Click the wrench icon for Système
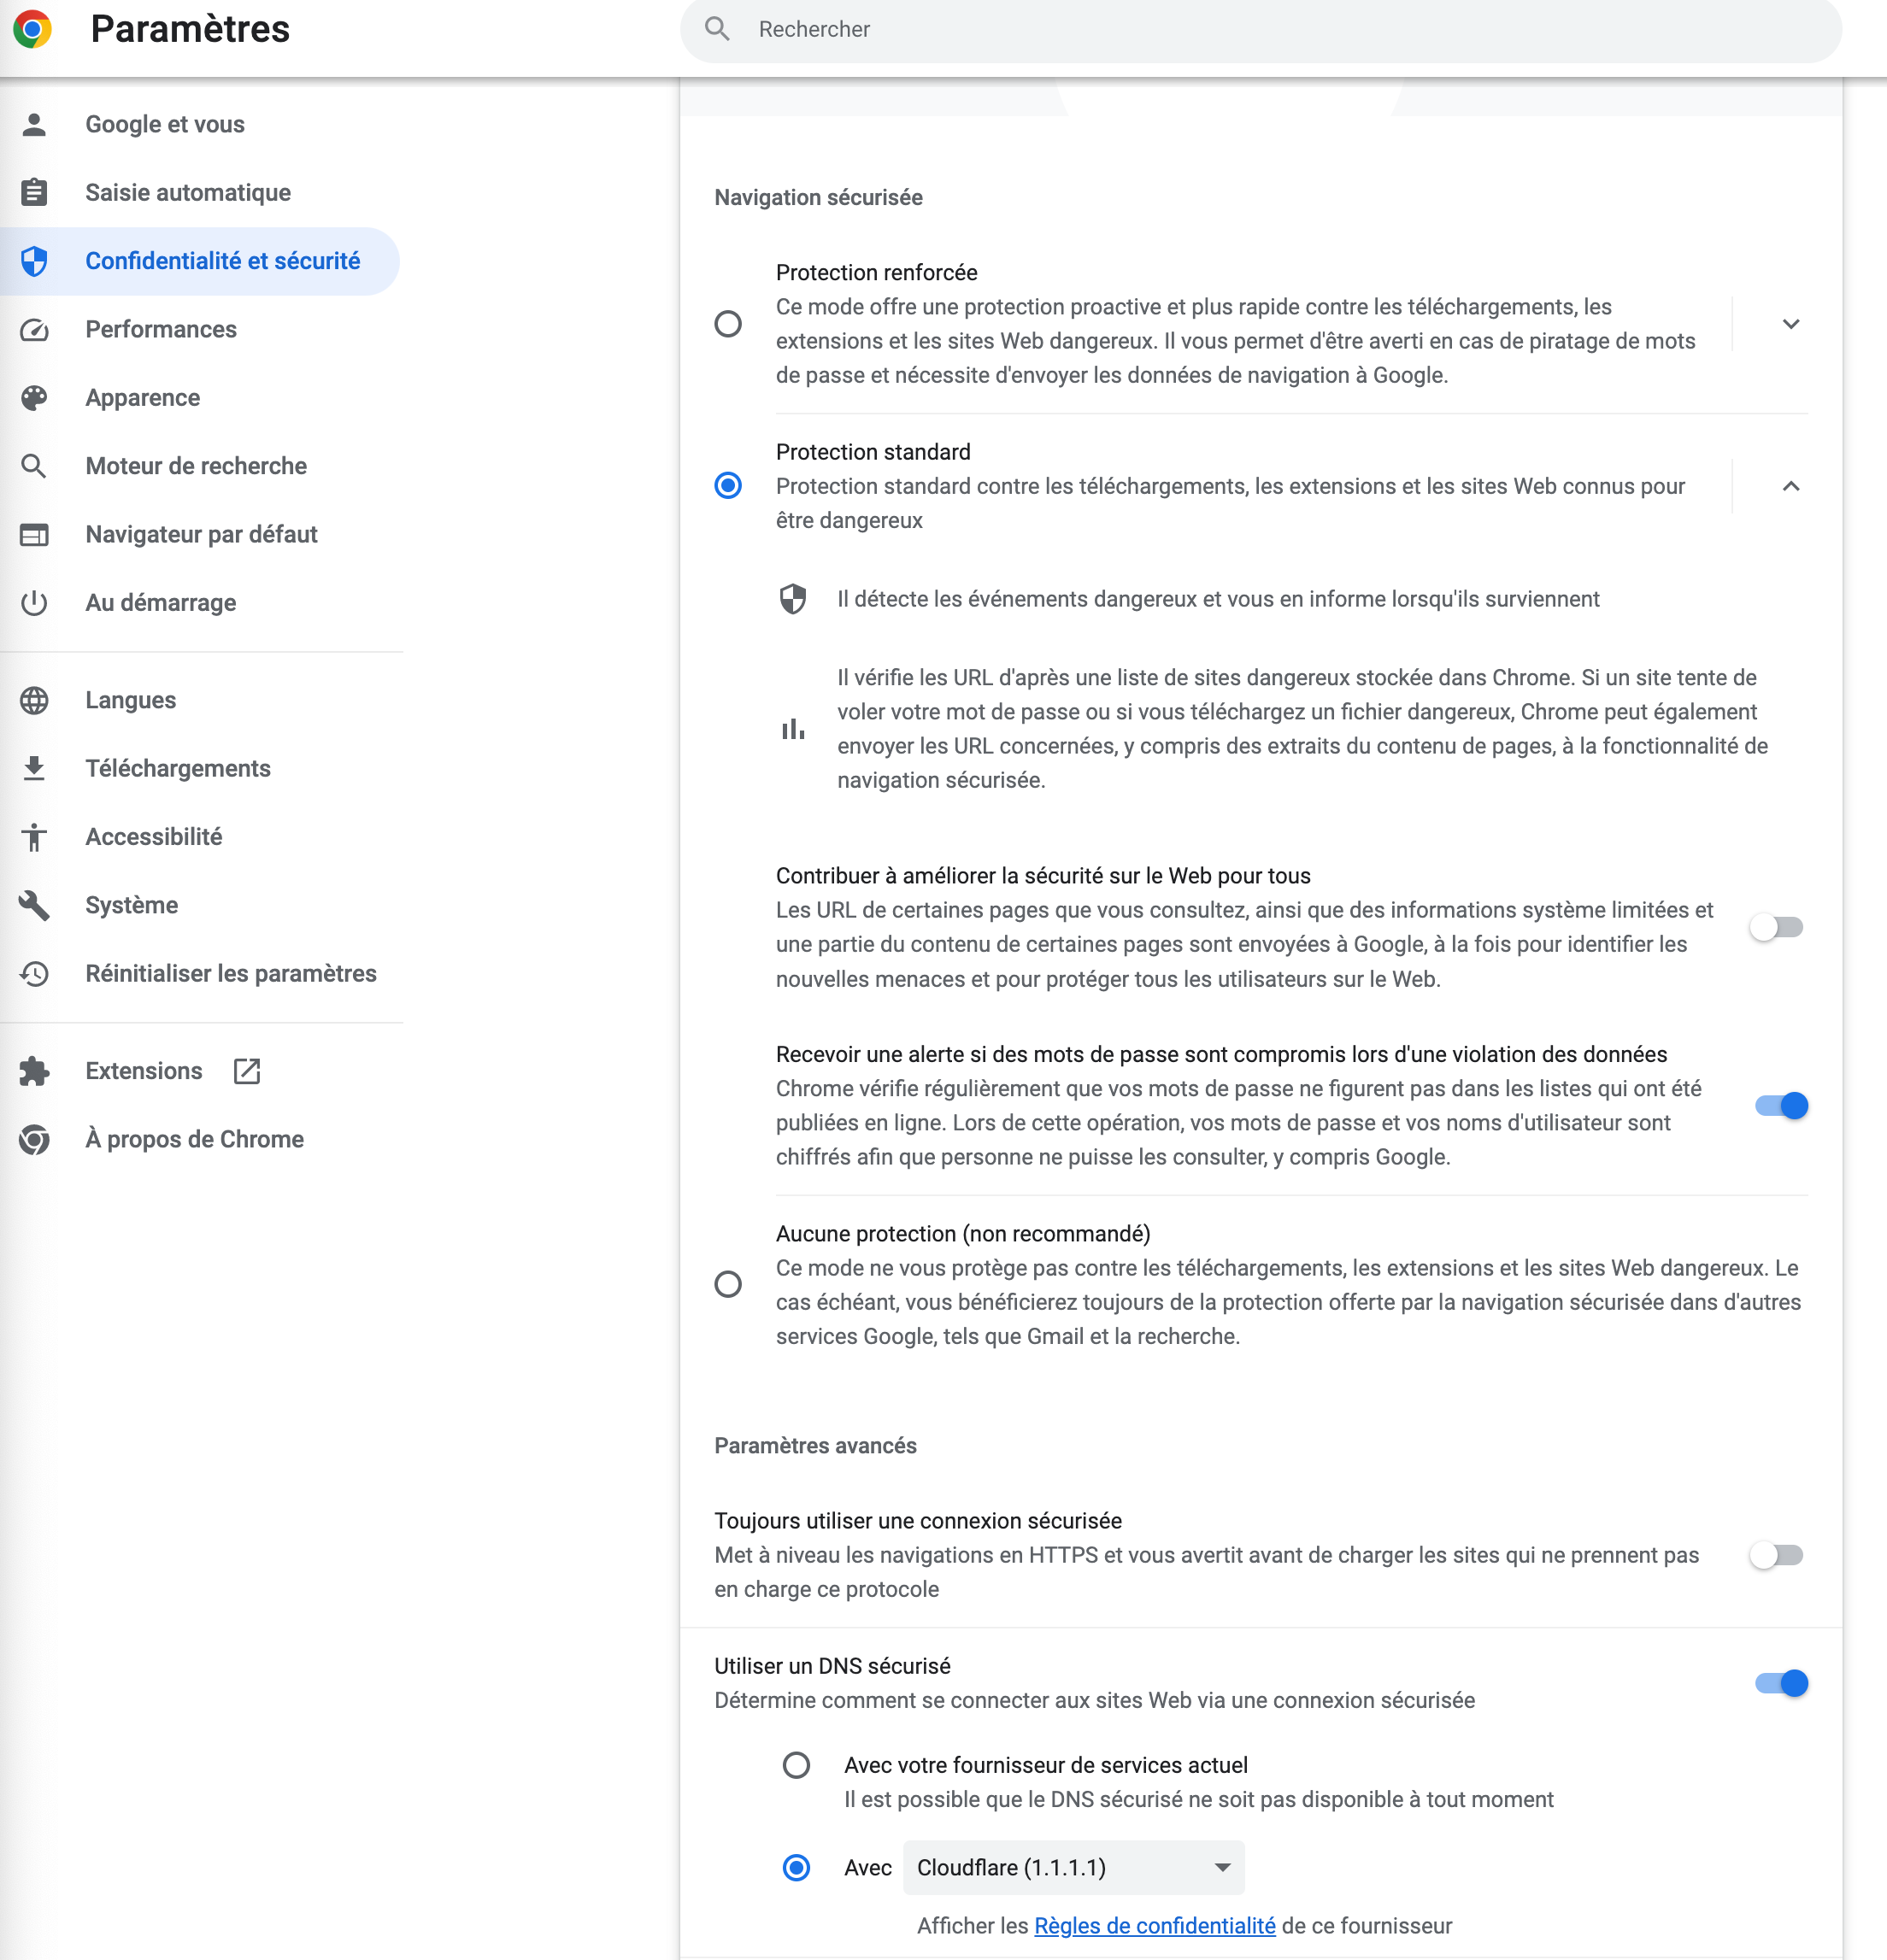The width and height of the screenshot is (1887, 1960). [34, 905]
